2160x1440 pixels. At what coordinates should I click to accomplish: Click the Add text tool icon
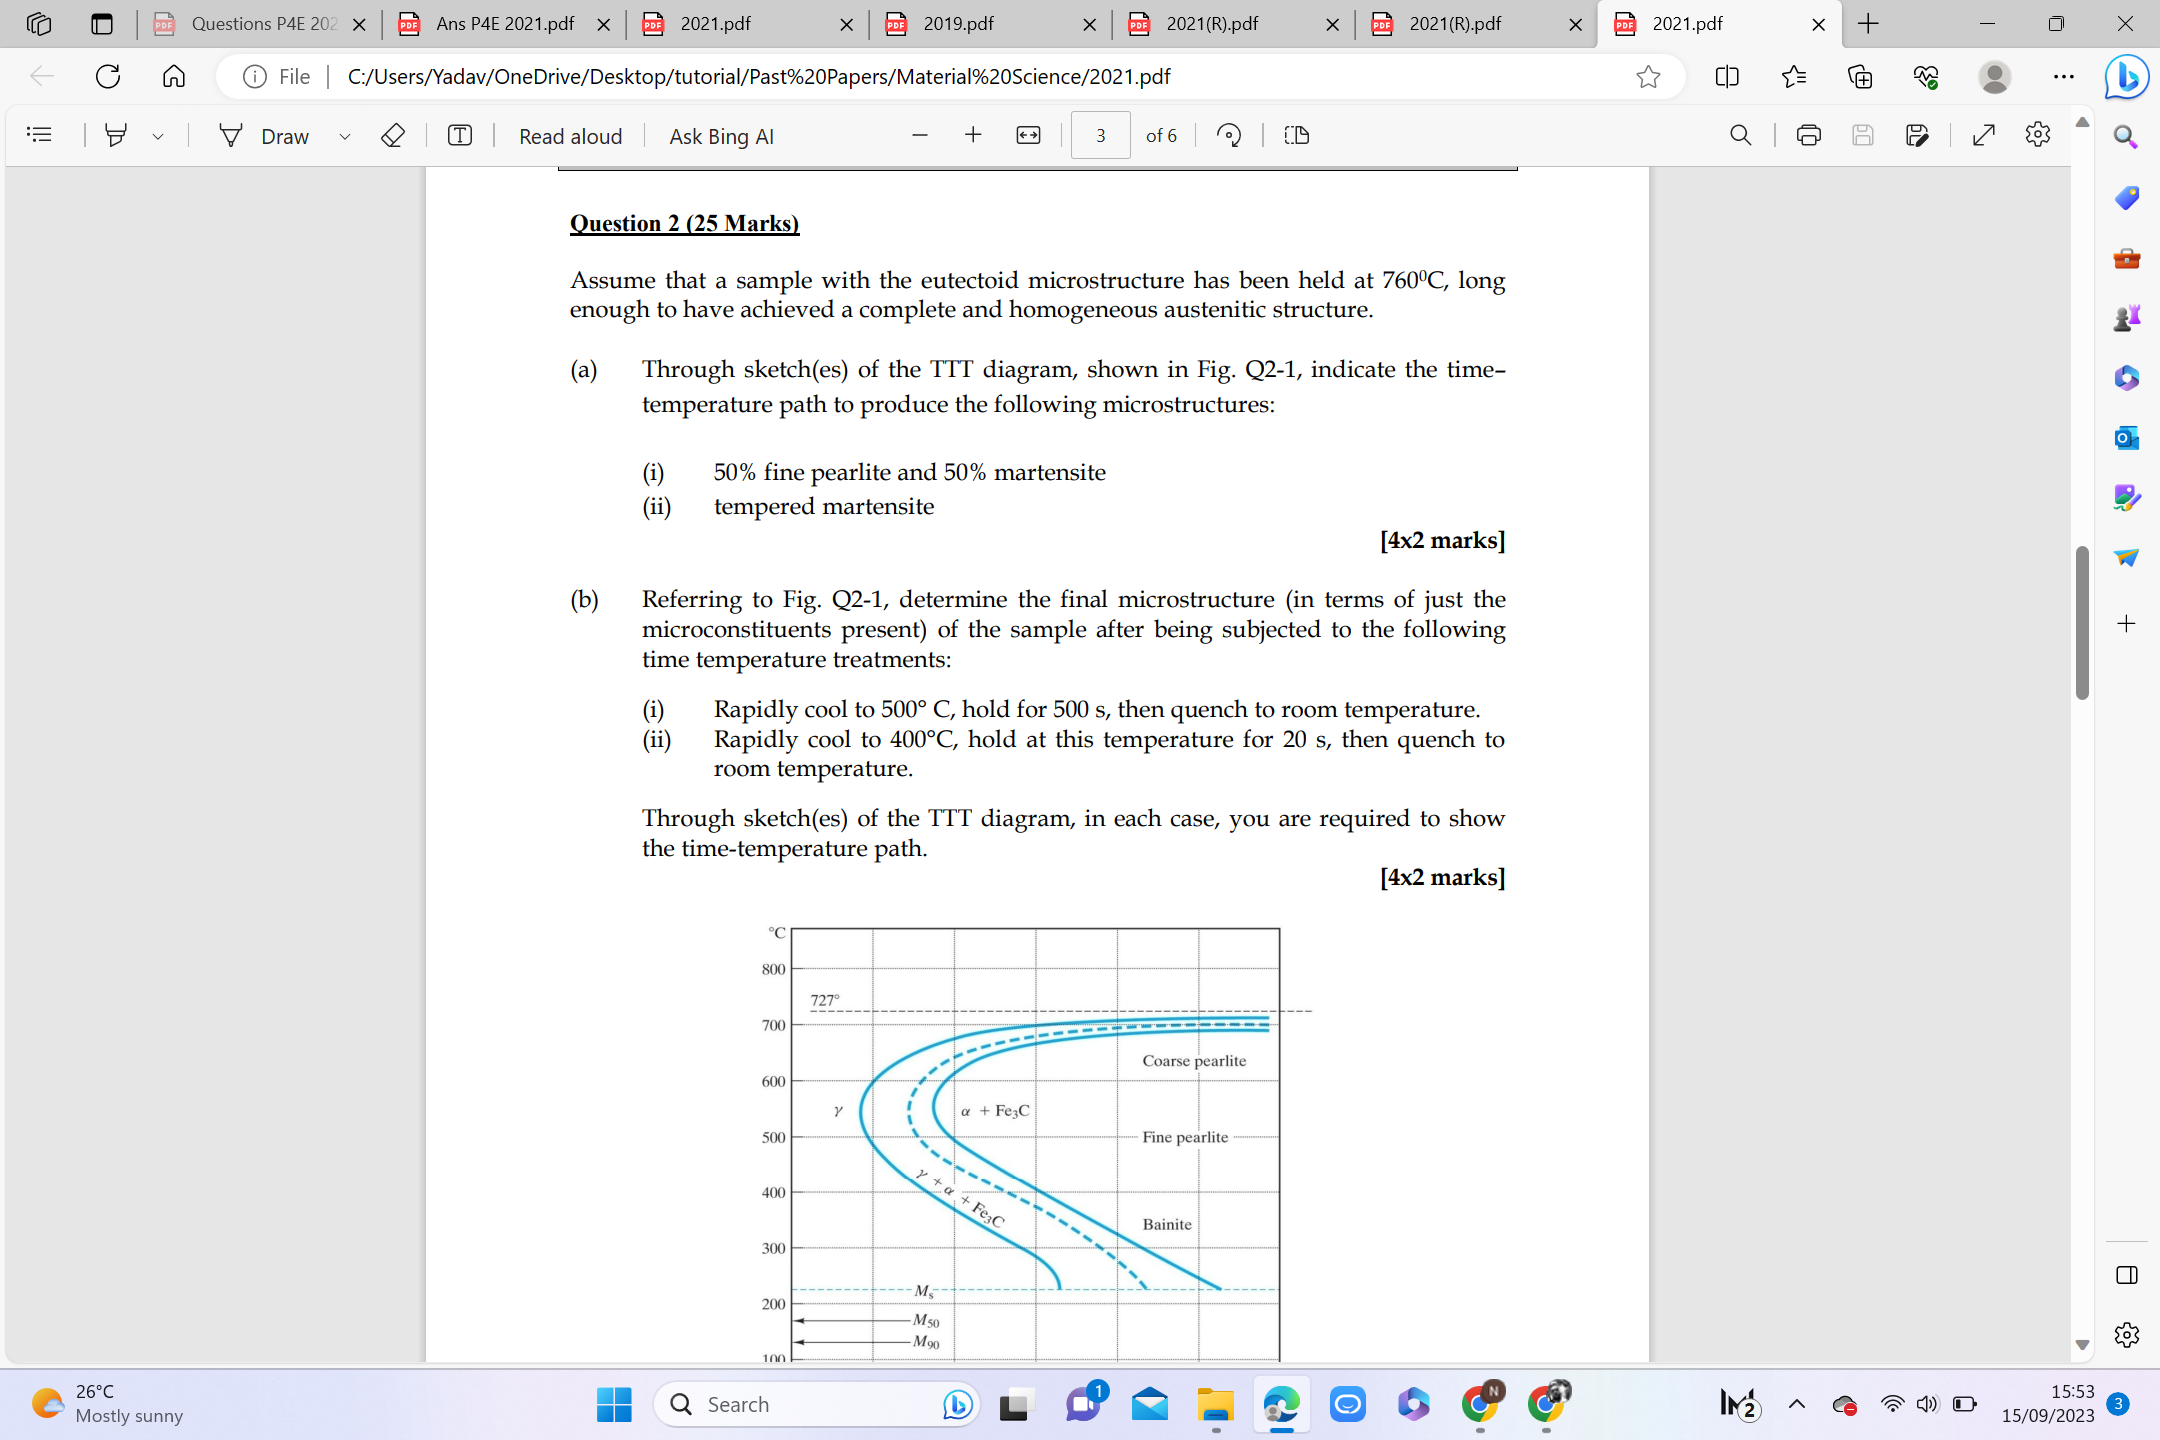(460, 135)
